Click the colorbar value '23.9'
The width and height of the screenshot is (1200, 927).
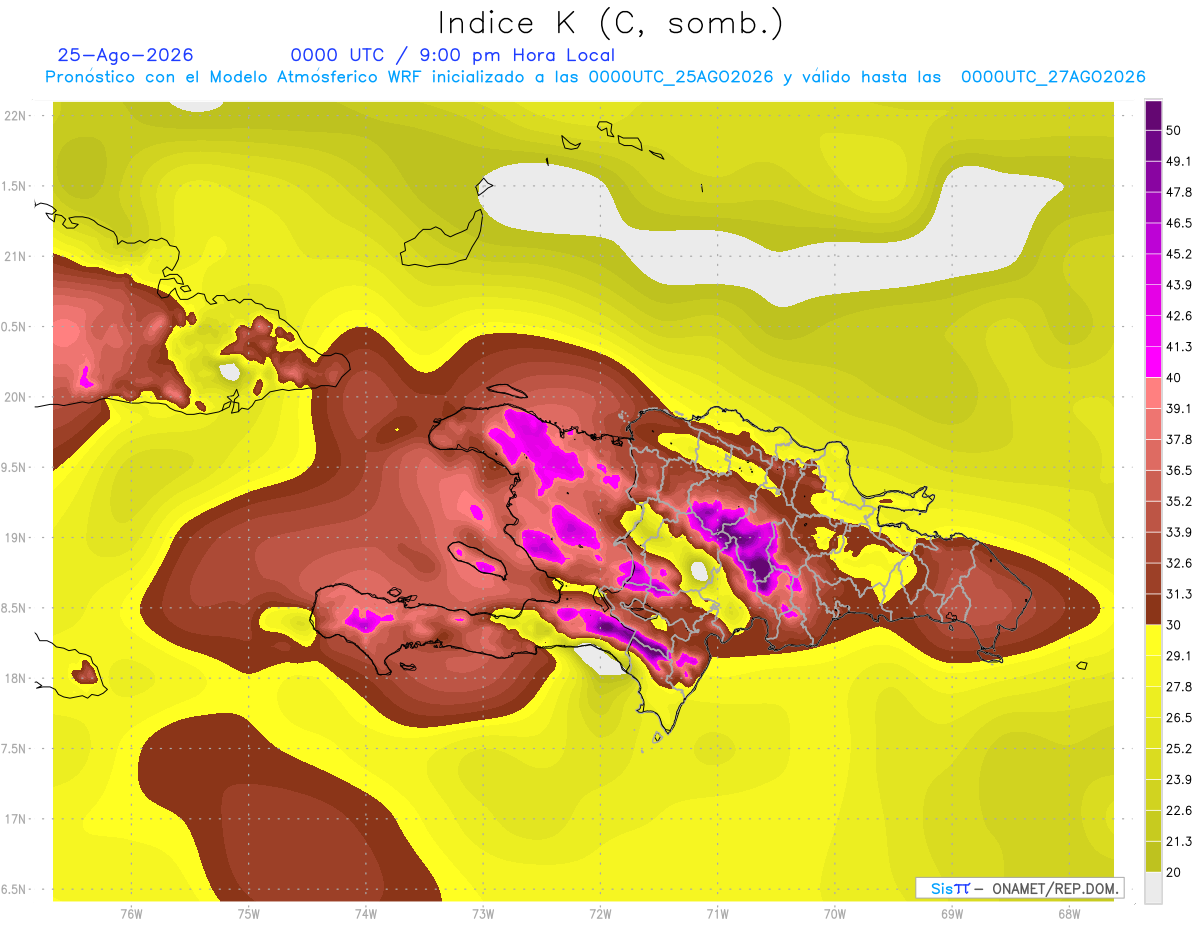[1178, 780]
